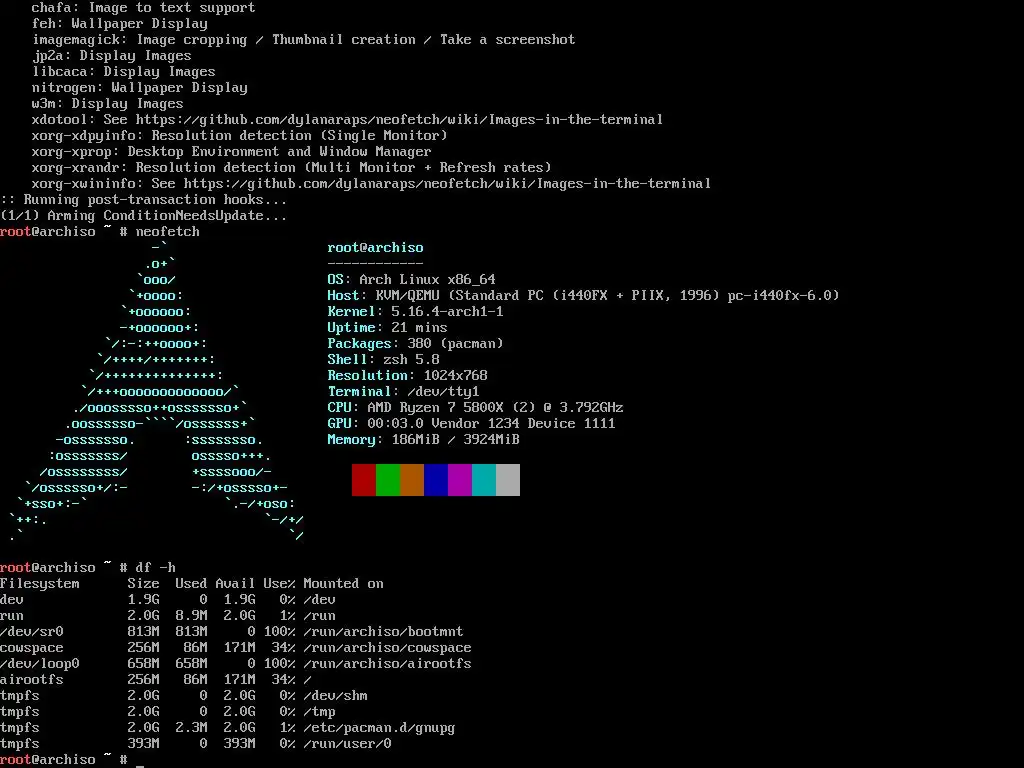Click the 'w3m: Display Images' line
Image resolution: width=1024 pixels, height=768 pixels.
point(108,104)
